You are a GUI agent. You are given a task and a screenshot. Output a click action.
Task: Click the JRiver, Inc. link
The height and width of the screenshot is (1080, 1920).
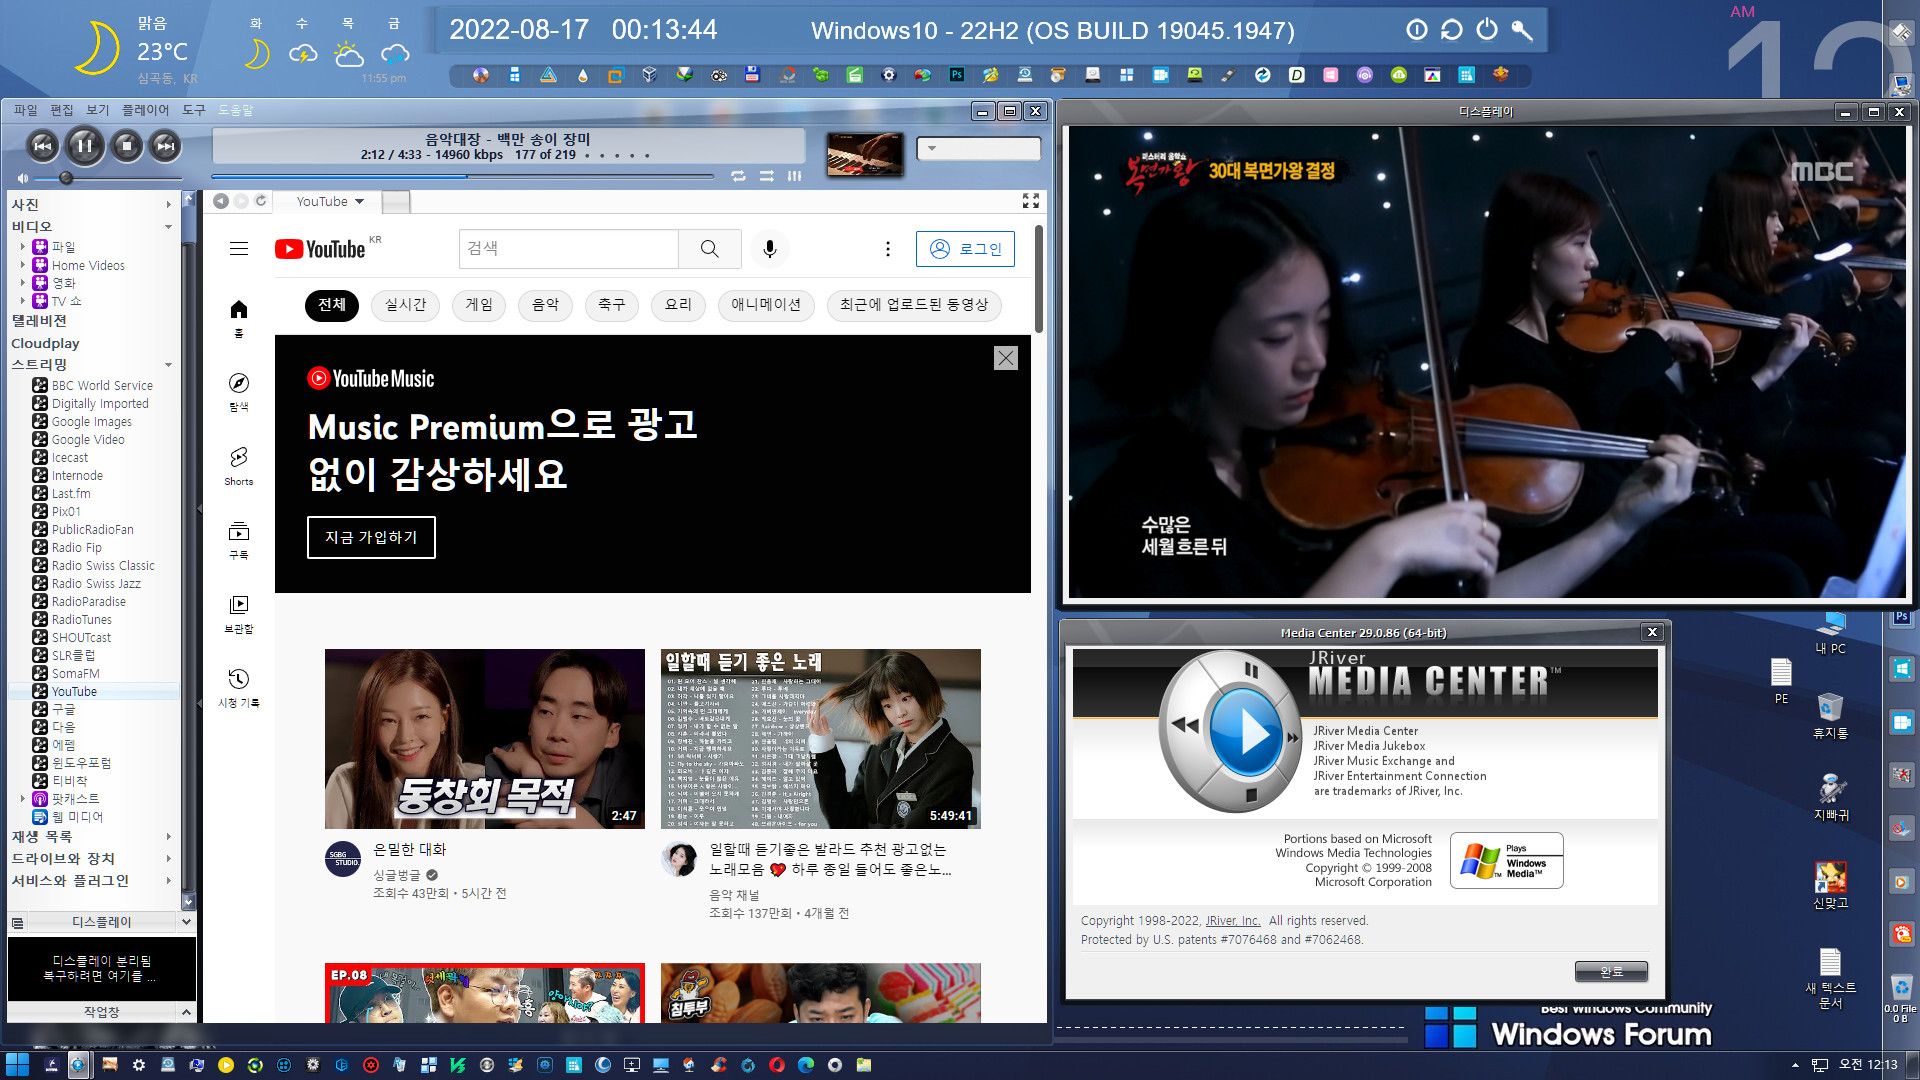[x=1233, y=921]
